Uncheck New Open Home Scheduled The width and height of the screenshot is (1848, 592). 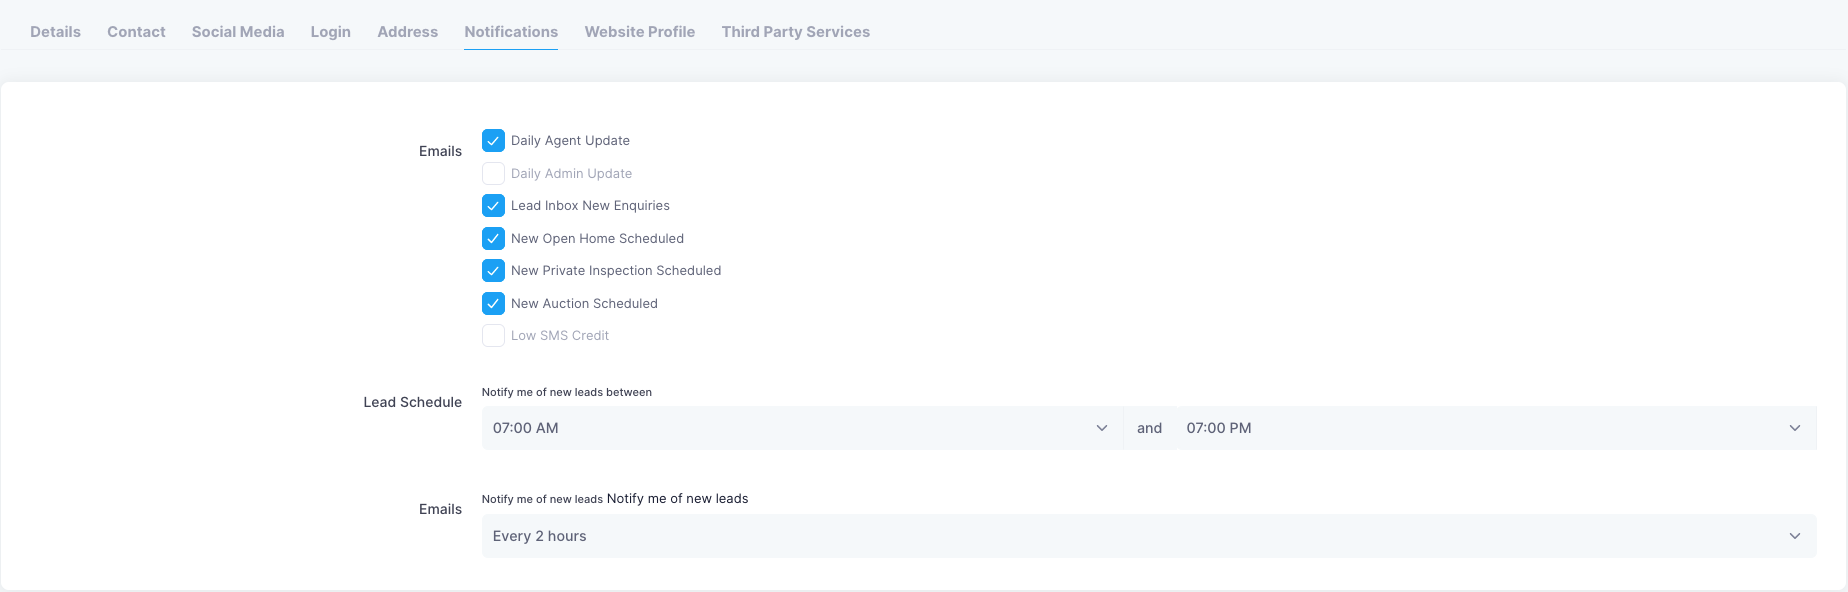[x=493, y=239]
